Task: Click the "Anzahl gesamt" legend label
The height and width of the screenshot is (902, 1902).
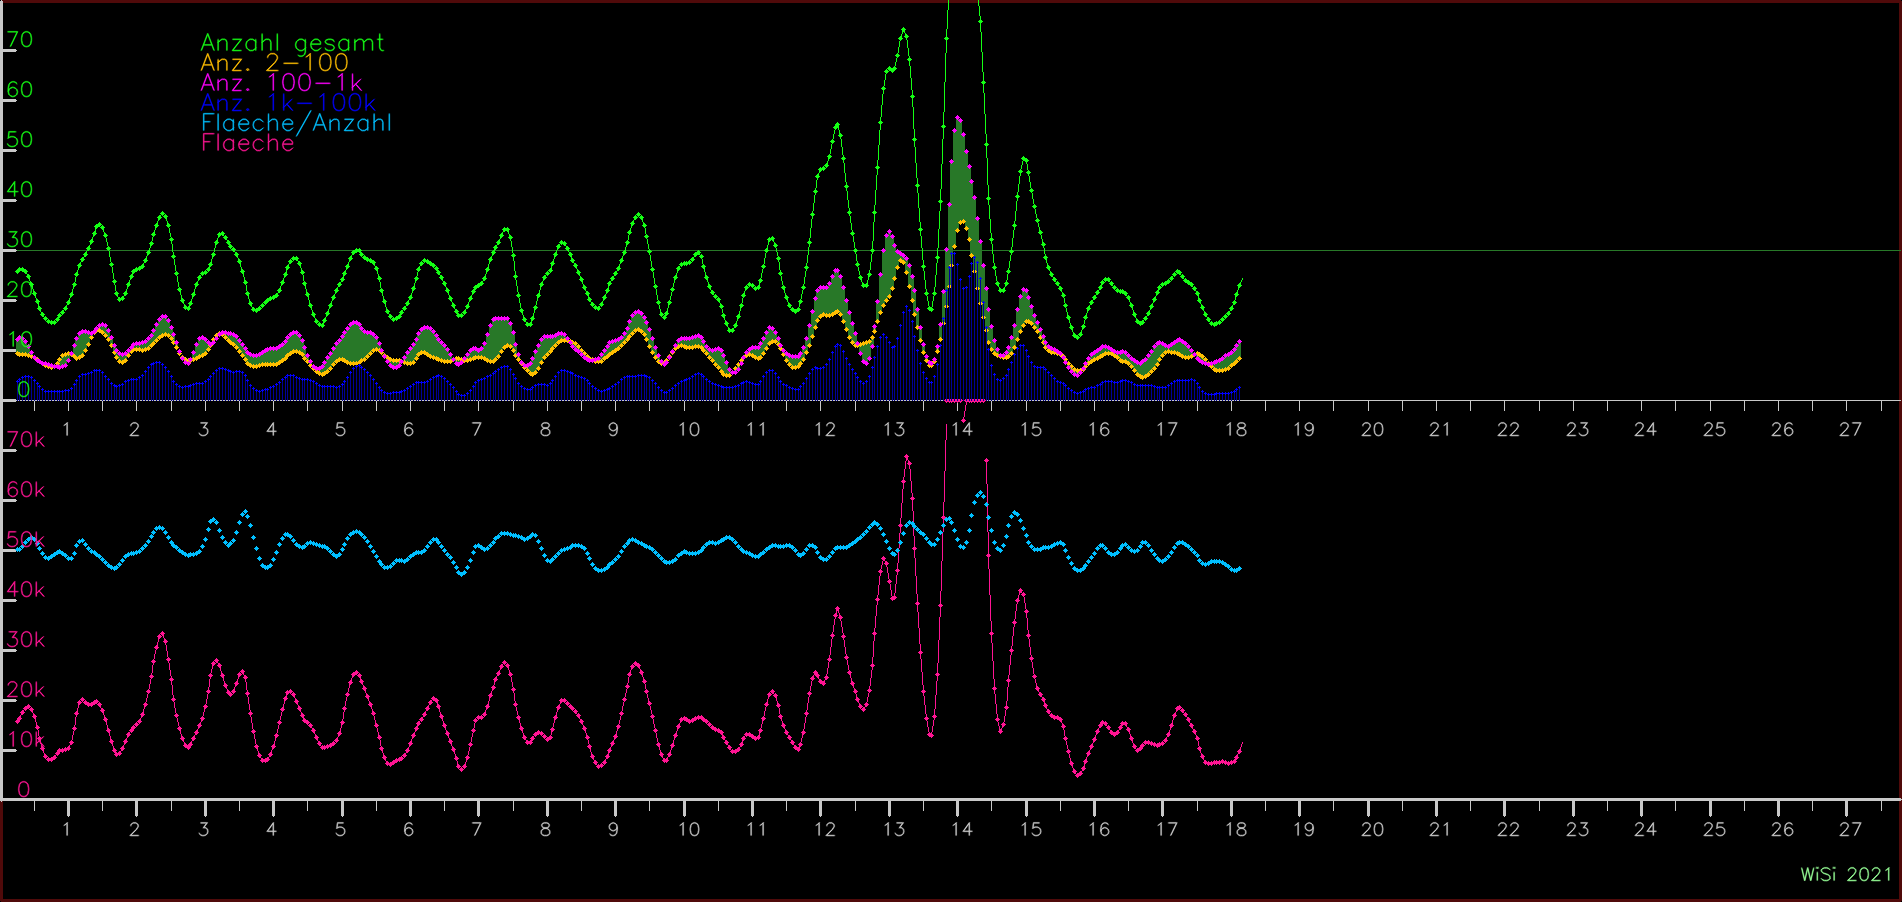Action: (292, 43)
